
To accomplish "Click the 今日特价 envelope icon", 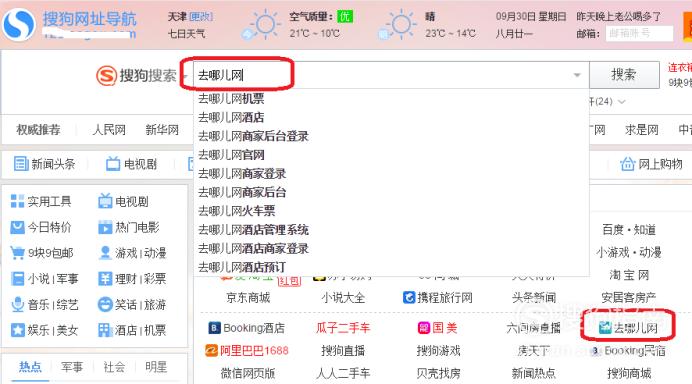I will 17,227.
